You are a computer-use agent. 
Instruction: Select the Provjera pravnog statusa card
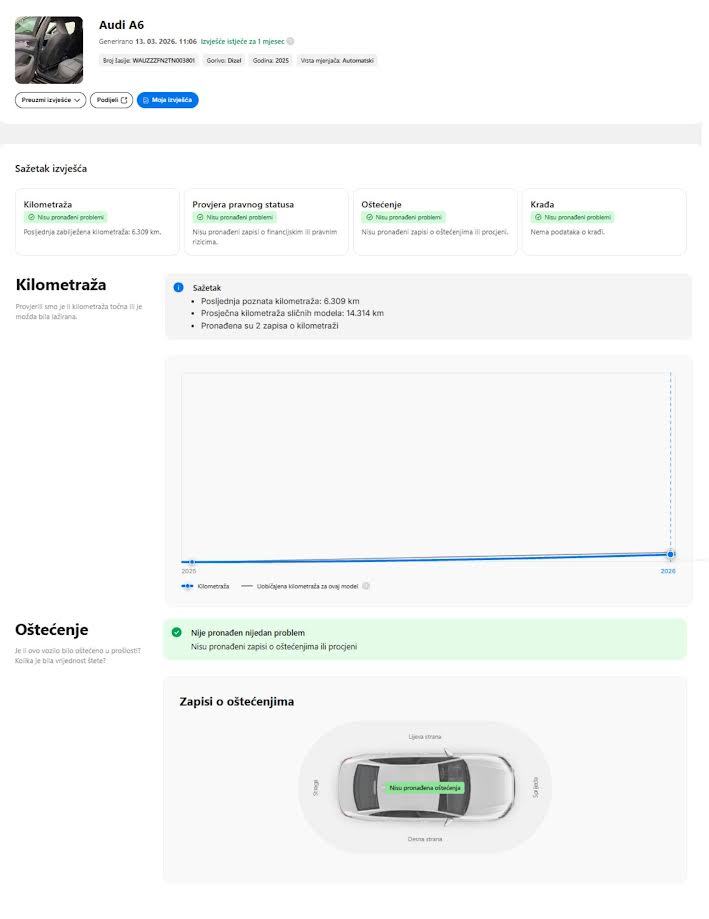point(265,221)
